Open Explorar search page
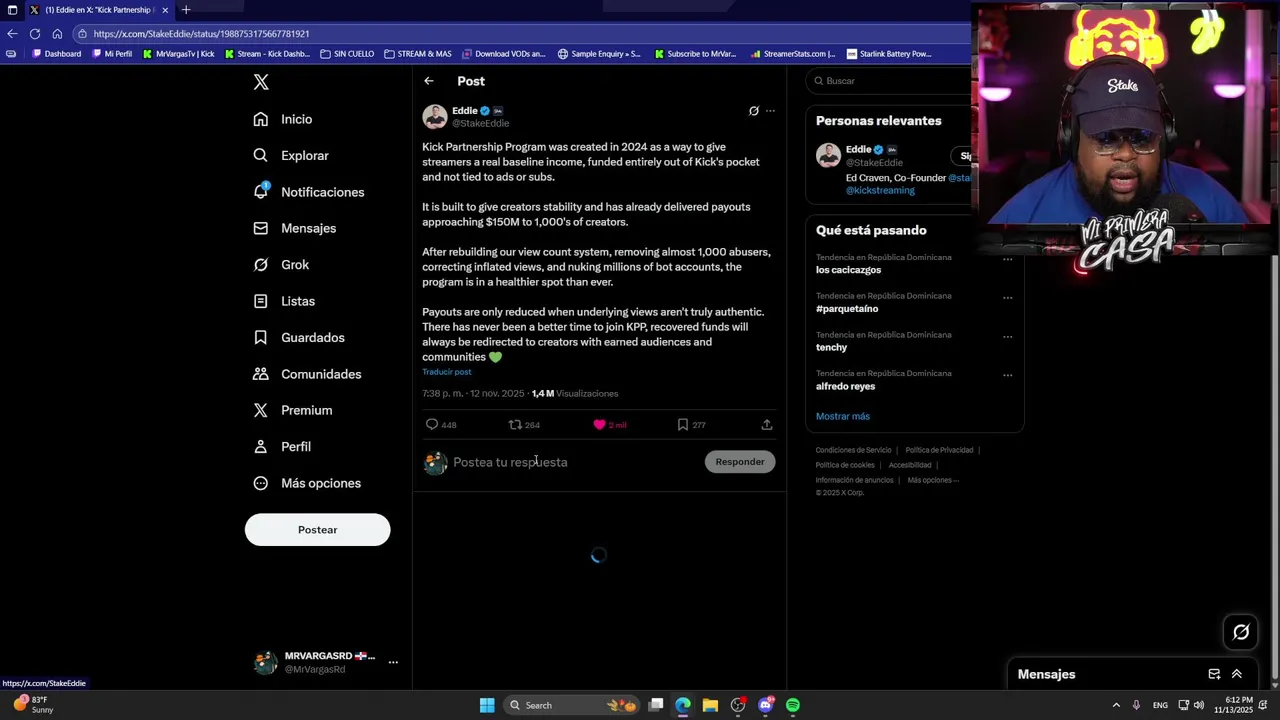The height and width of the screenshot is (720, 1280). pyautogui.click(x=291, y=156)
